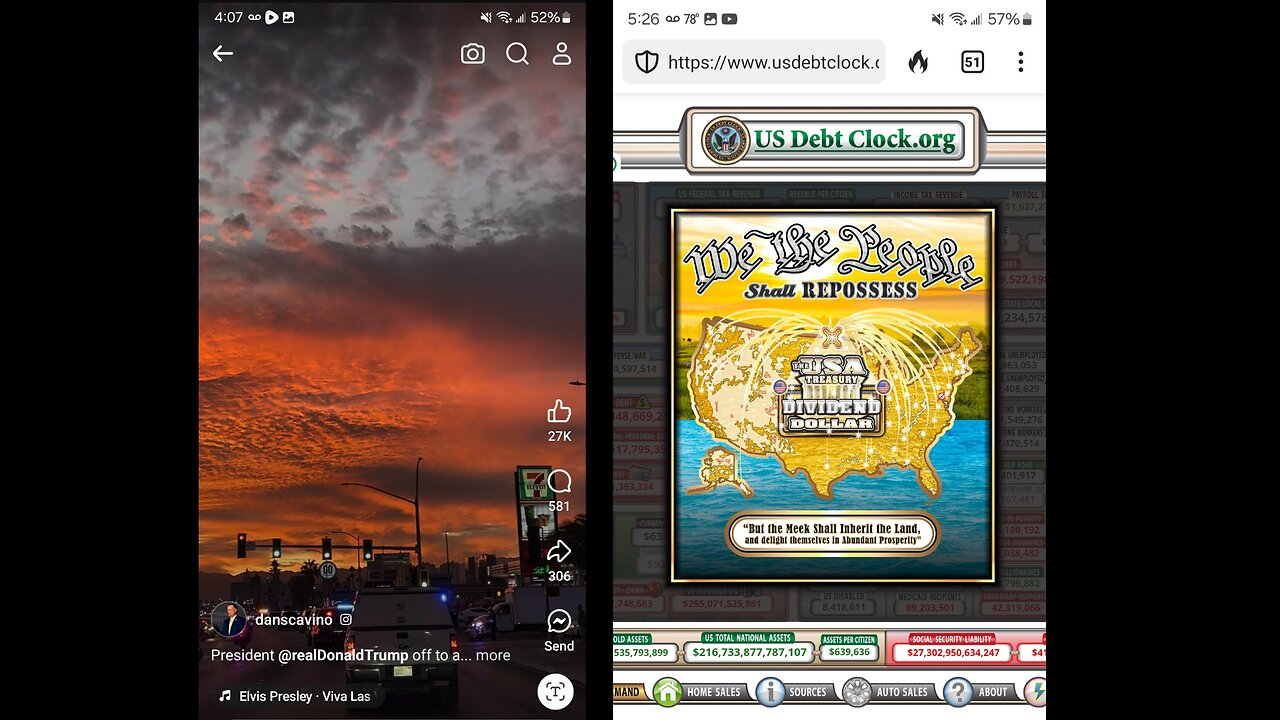1280x720 pixels.
Task: Tap the Treasury seal in the Debt Clock header
Action: [725, 140]
